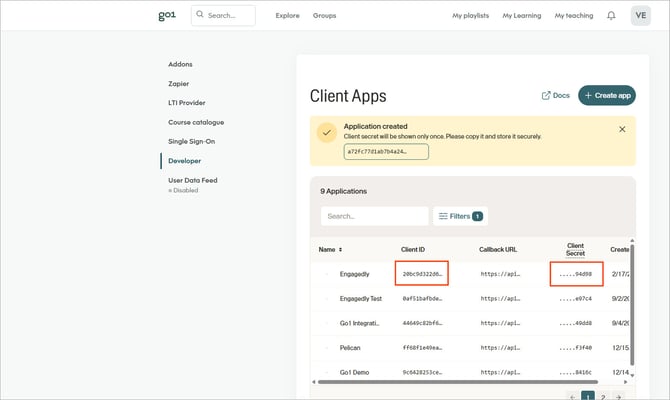Screen dimensions: 670x400
Task: Click the Engagedly client ID value
Action: (421, 273)
